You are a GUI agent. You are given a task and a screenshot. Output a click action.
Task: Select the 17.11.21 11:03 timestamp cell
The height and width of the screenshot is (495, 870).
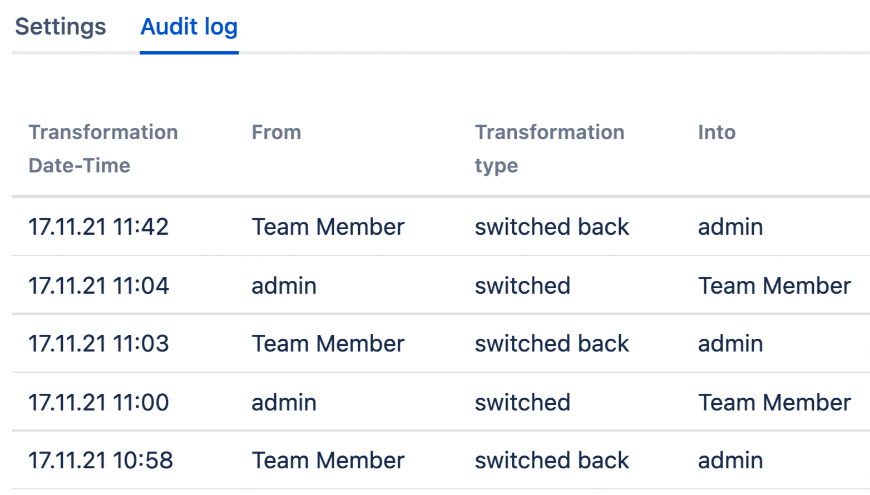[x=98, y=344]
